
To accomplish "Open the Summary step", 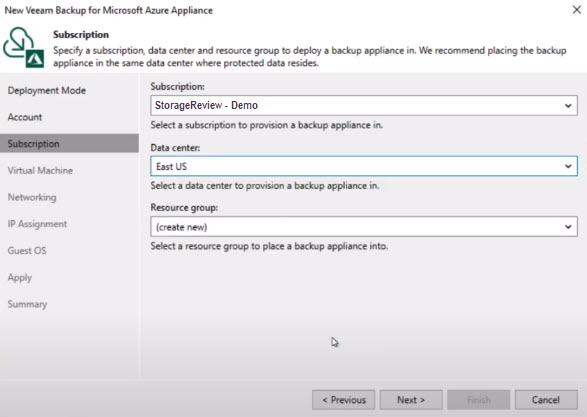I will [27, 304].
